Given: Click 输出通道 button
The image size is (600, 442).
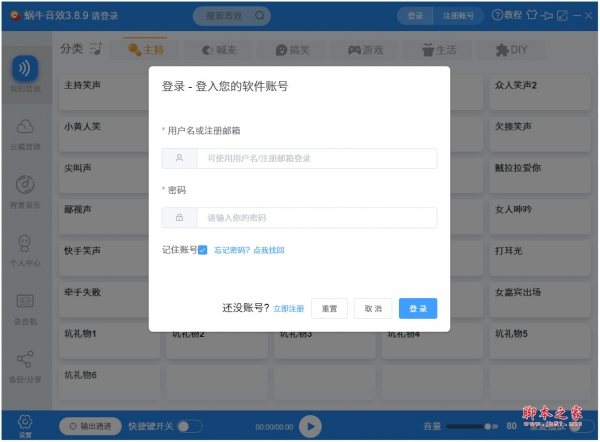Looking at the screenshot, I should click(x=90, y=426).
